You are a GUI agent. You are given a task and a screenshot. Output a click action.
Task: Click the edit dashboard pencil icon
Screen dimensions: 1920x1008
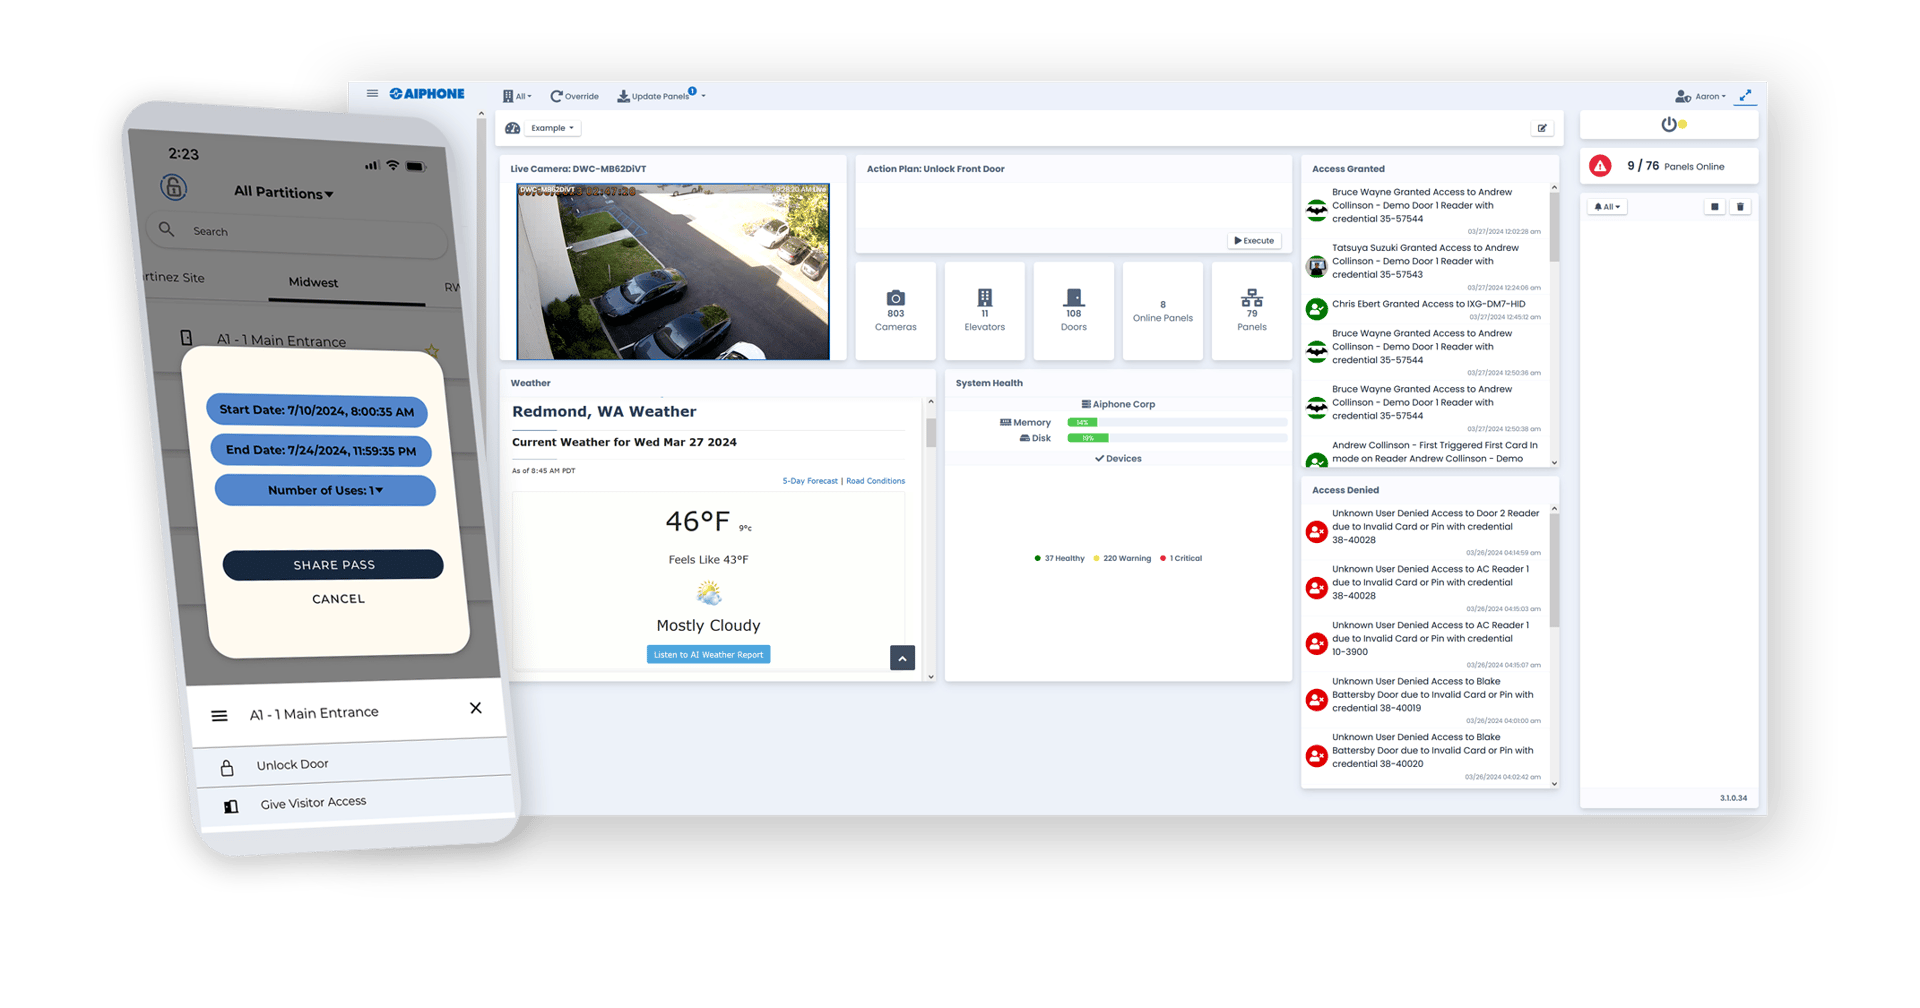pos(1542,128)
